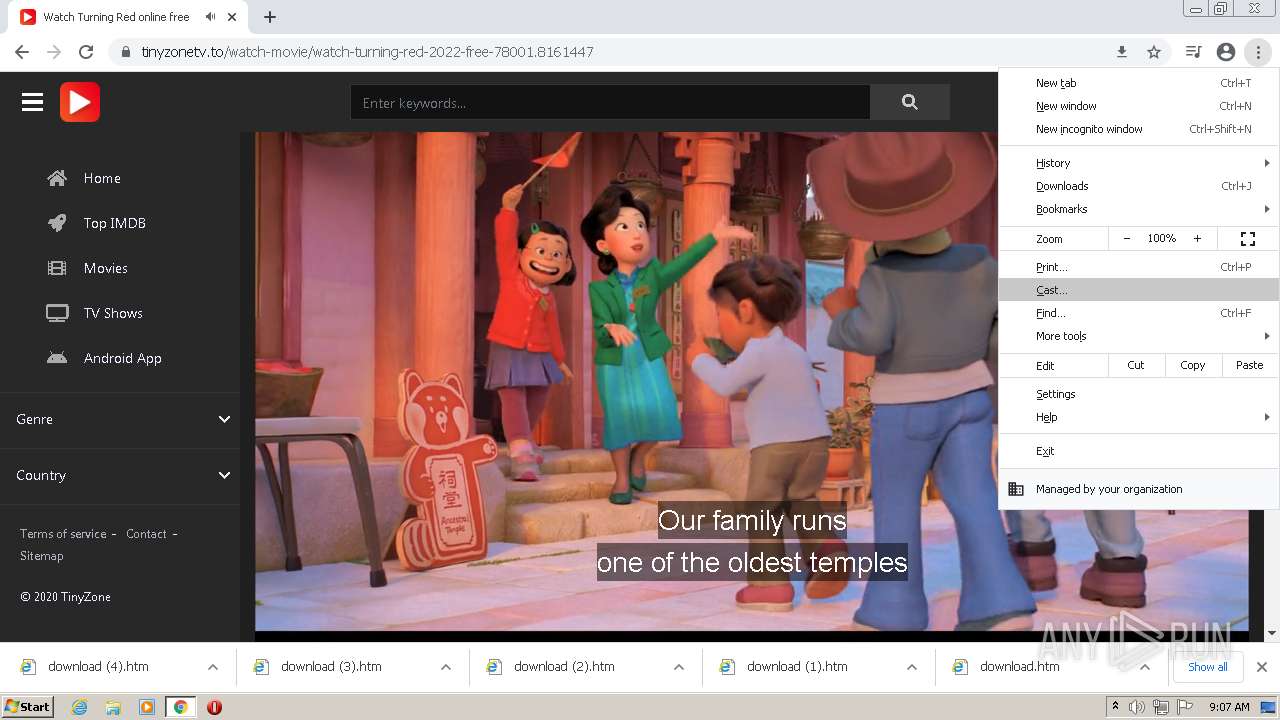The height and width of the screenshot is (720, 1280).
Task: Select the Cast menu item
Action: 1139,290
